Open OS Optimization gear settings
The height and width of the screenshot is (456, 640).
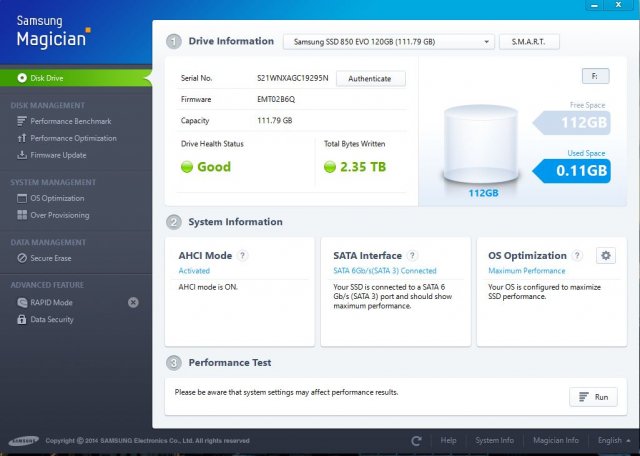(x=605, y=256)
